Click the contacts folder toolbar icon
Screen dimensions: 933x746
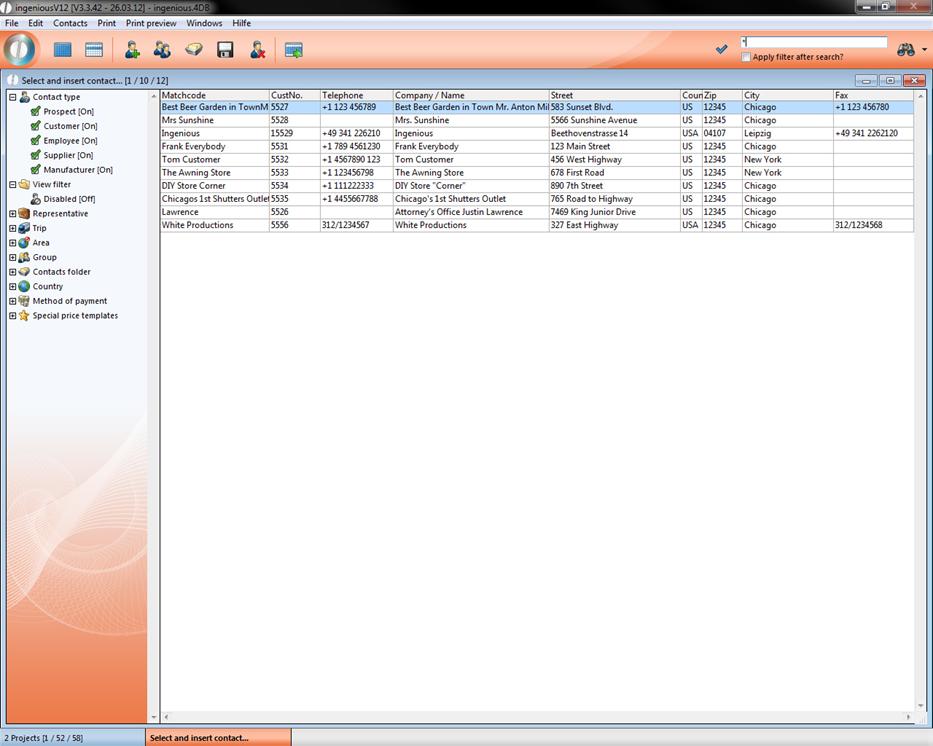pos(193,50)
